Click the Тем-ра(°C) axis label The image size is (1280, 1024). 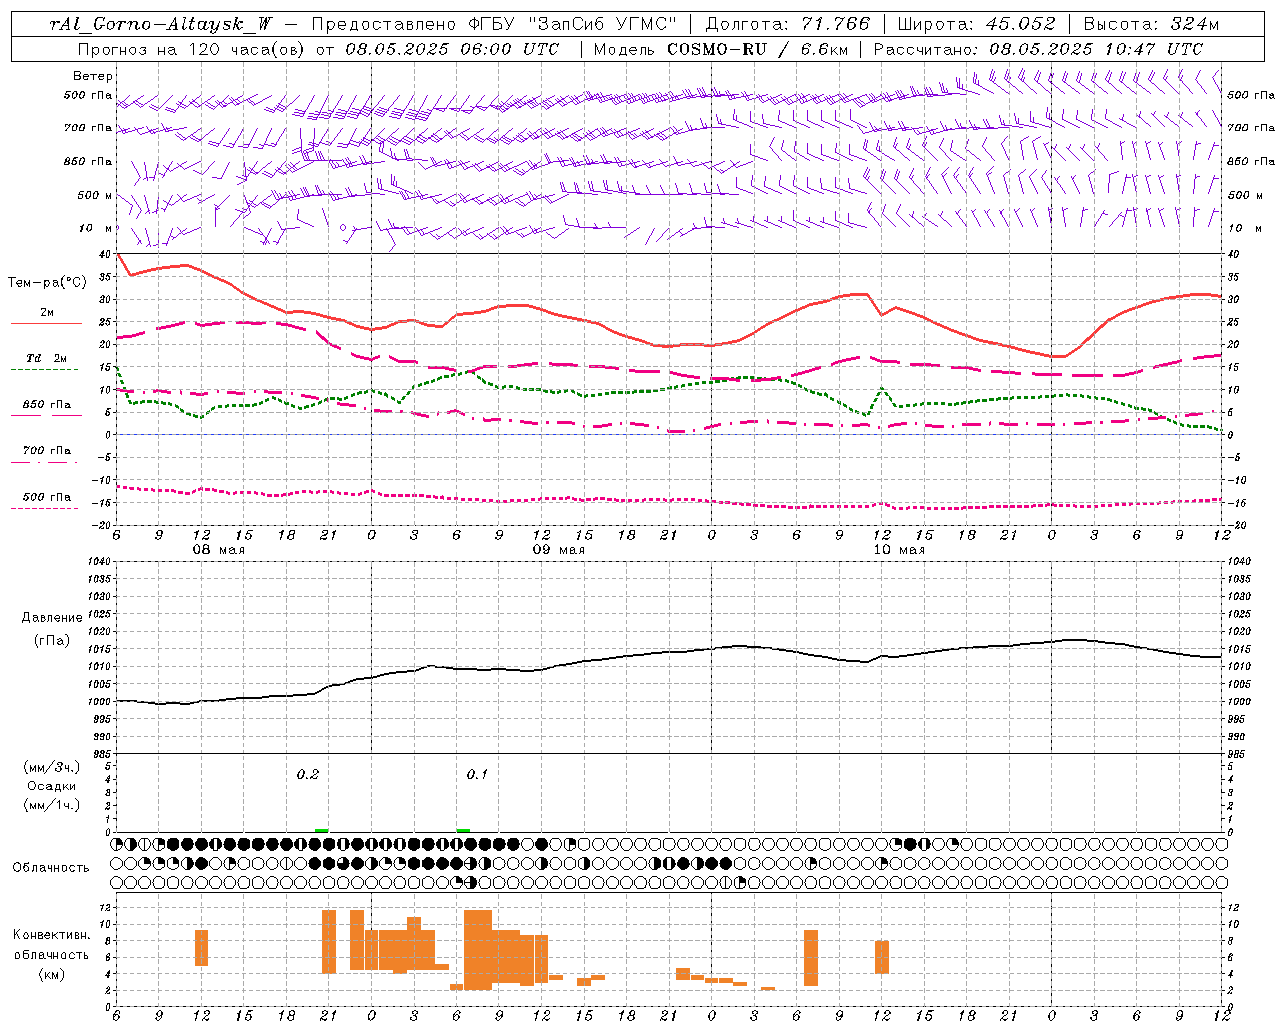click(47, 283)
